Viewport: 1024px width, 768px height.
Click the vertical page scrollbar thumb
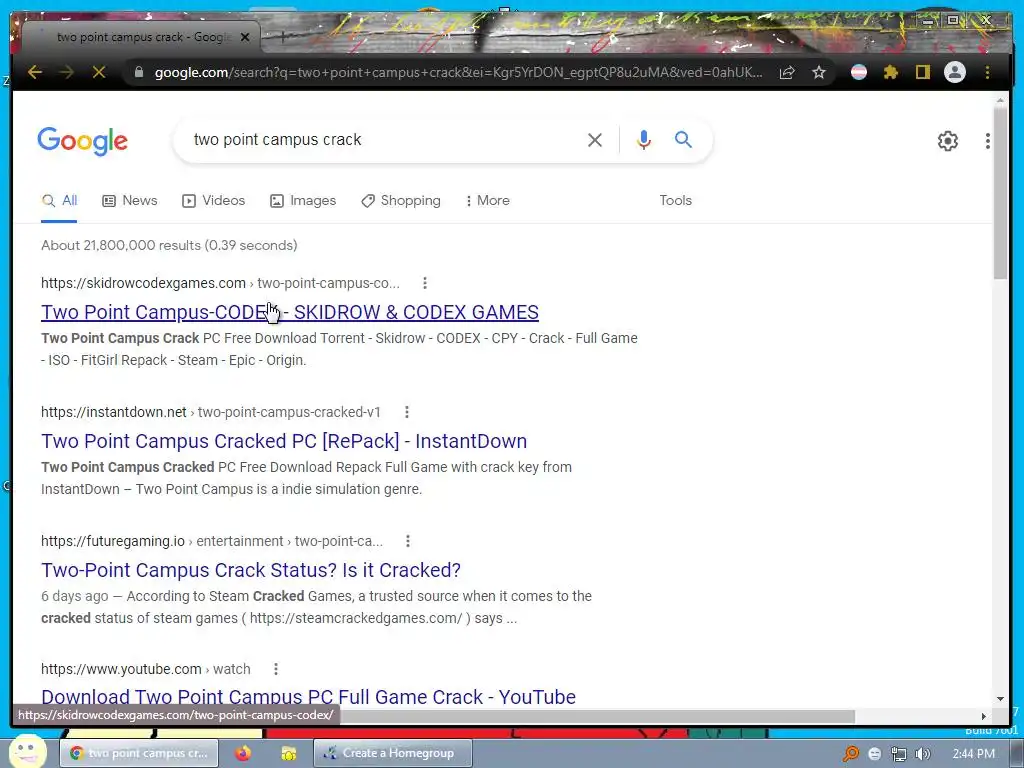click(x=1000, y=193)
